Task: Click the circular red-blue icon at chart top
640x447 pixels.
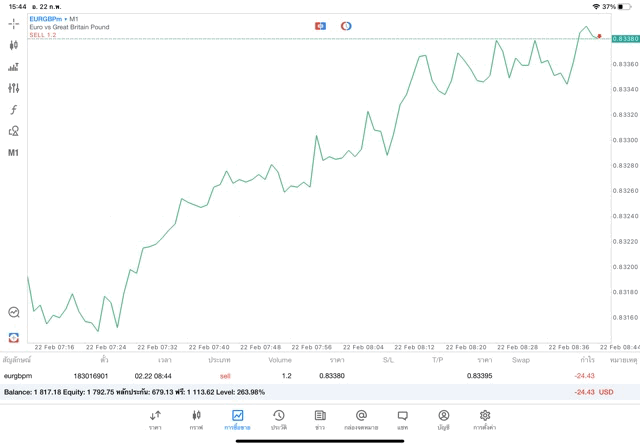Action: [346, 25]
